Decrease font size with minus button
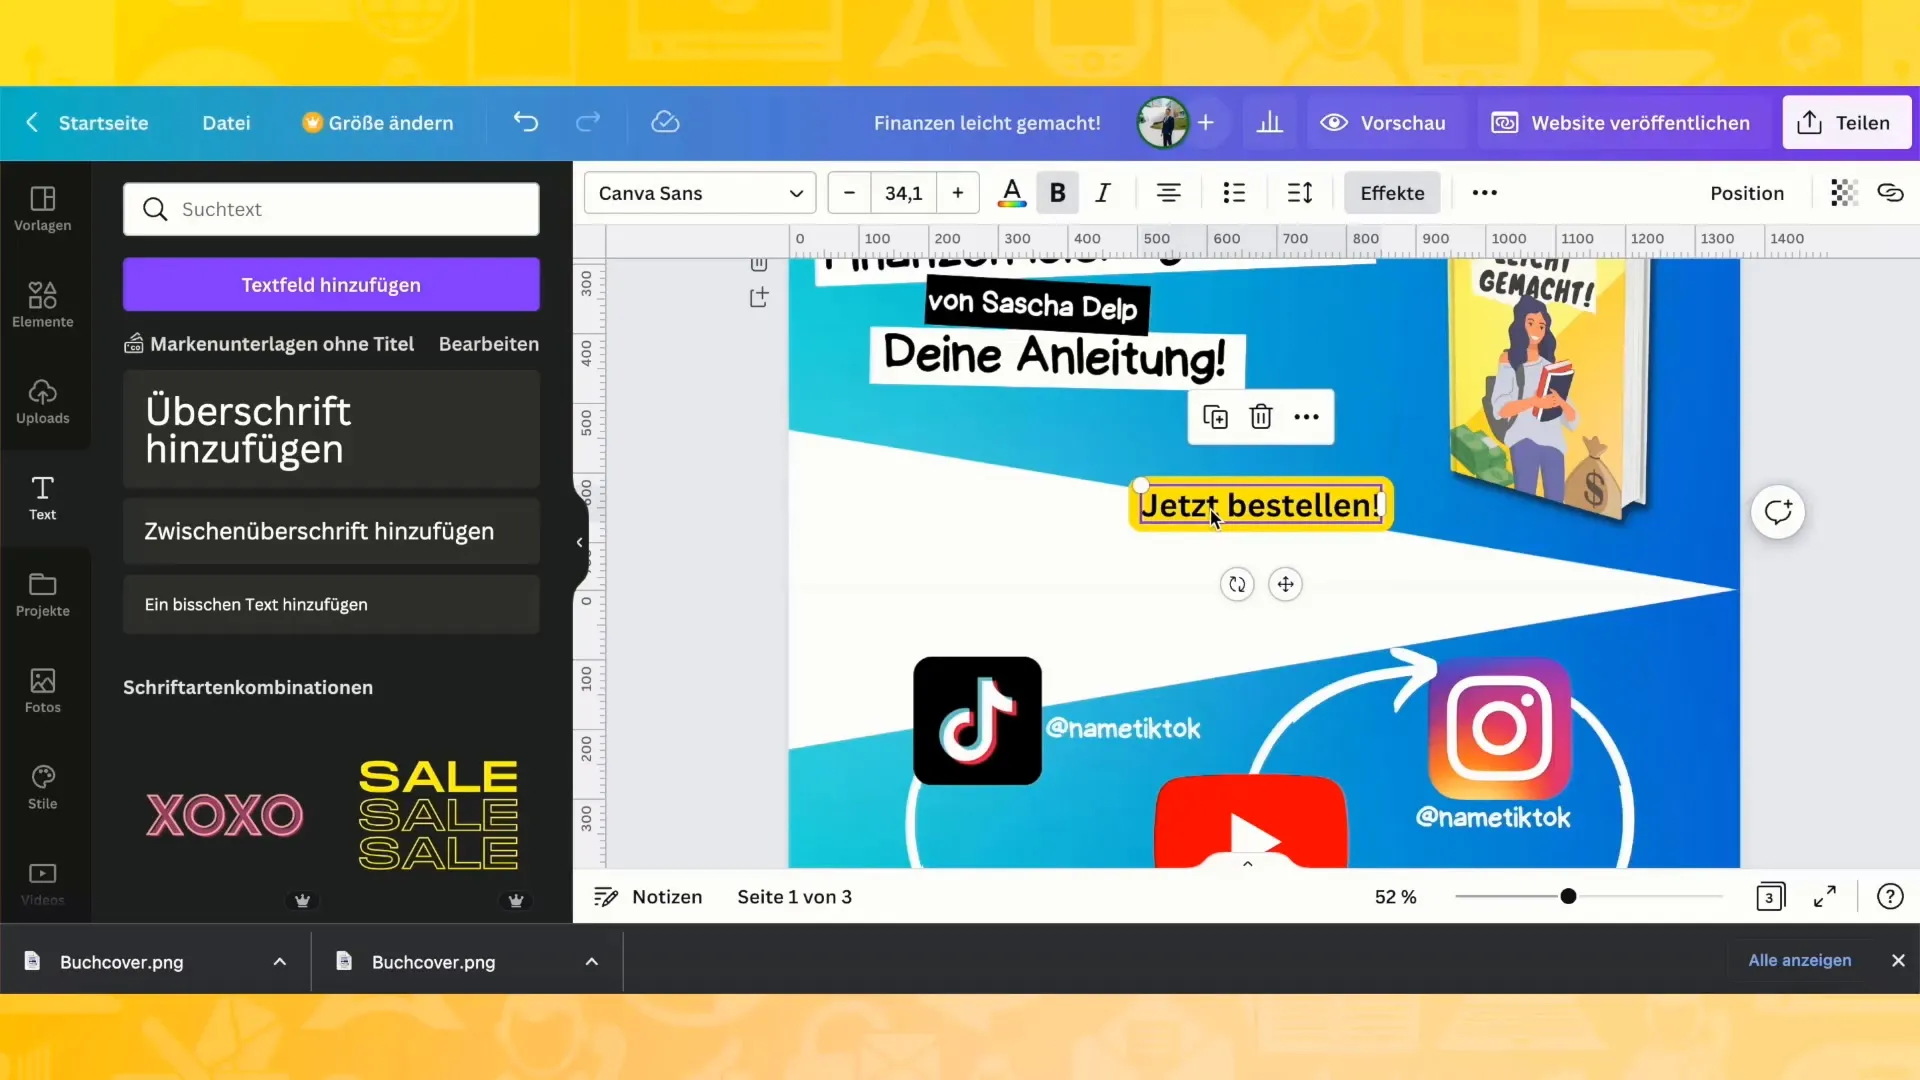 click(x=849, y=193)
